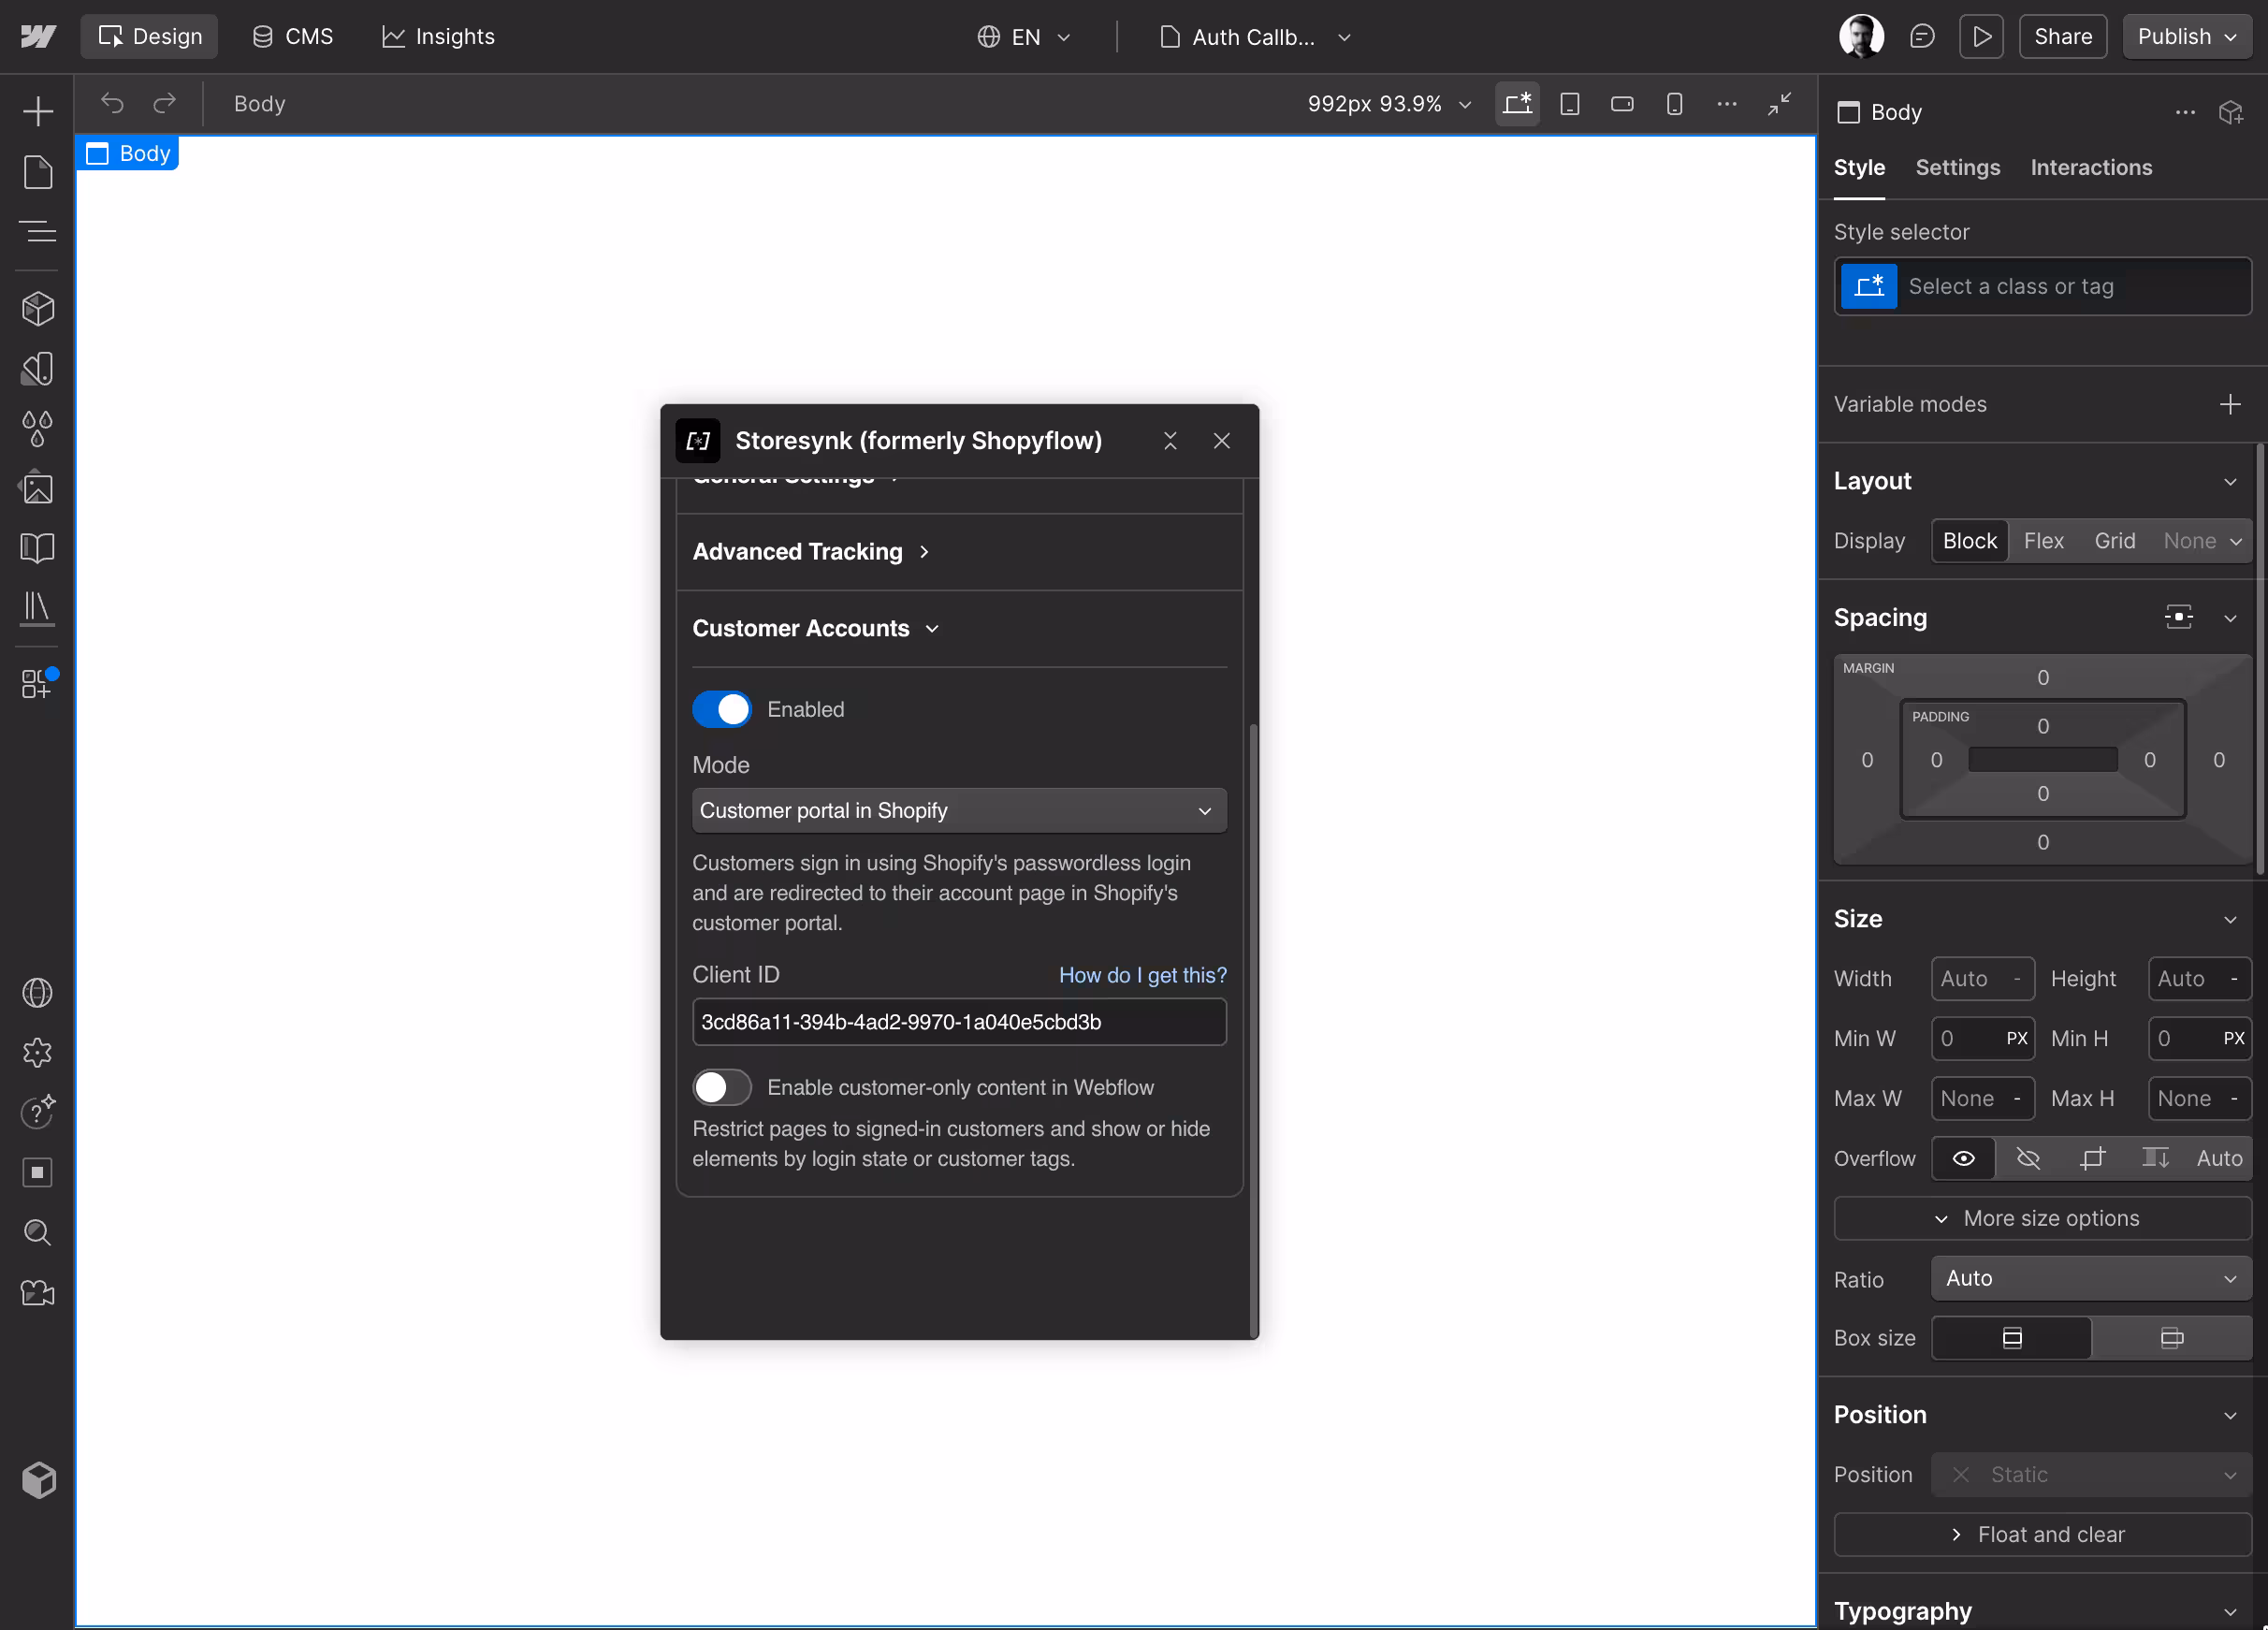Open the canvas zoom 93.9% dropdown
Viewport: 2268px width, 1630px height.
coord(1389,104)
